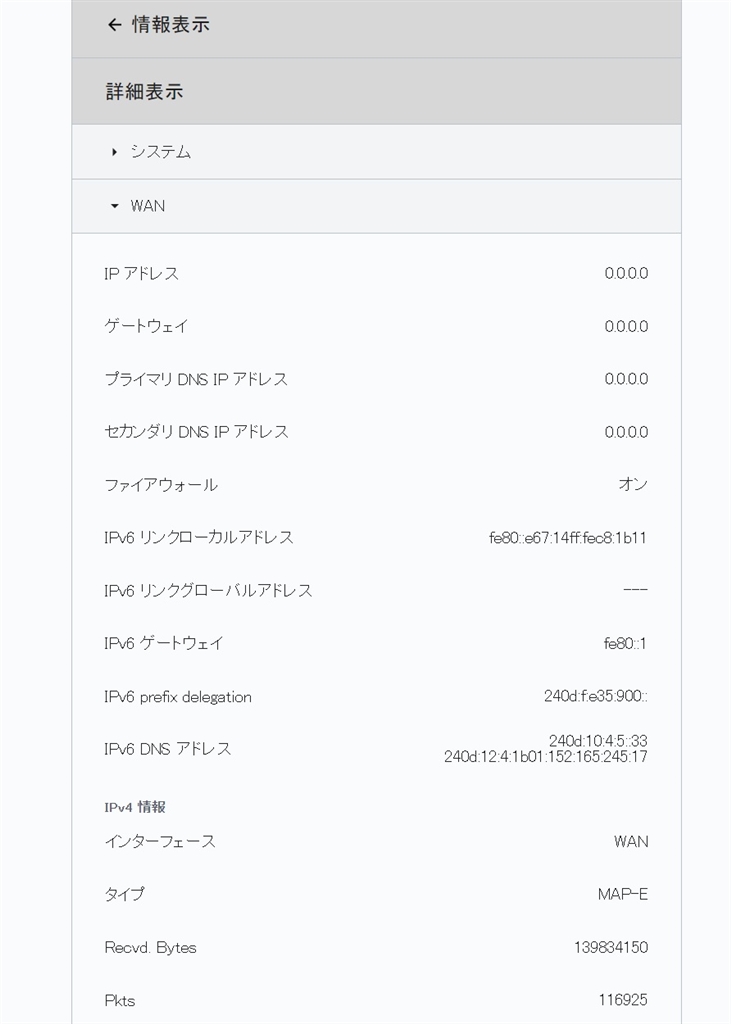Image resolution: width=731 pixels, height=1024 pixels.
Task: Click the IPv6 ゲートウェイ value fe80::1
Action: tap(625, 643)
